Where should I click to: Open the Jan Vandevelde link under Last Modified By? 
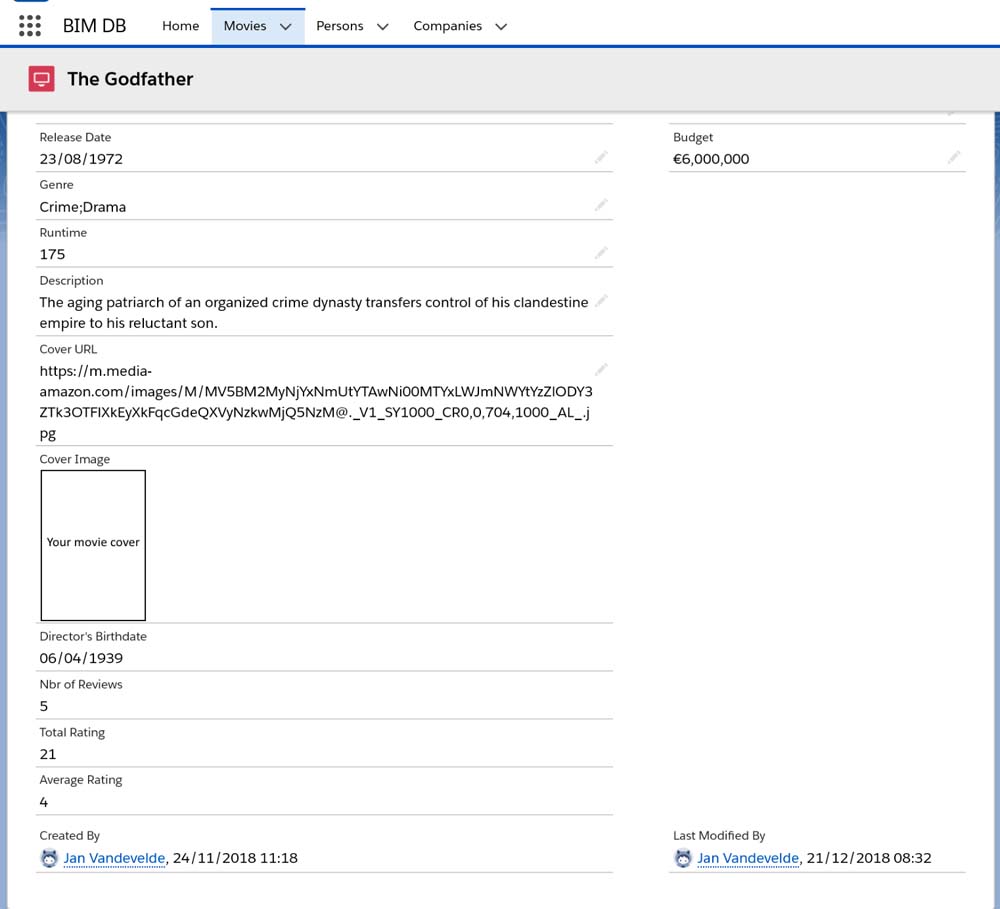click(748, 858)
